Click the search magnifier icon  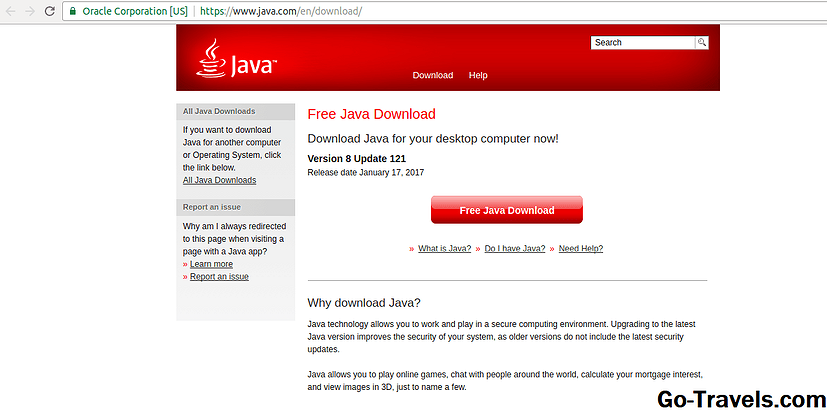(x=701, y=43)
